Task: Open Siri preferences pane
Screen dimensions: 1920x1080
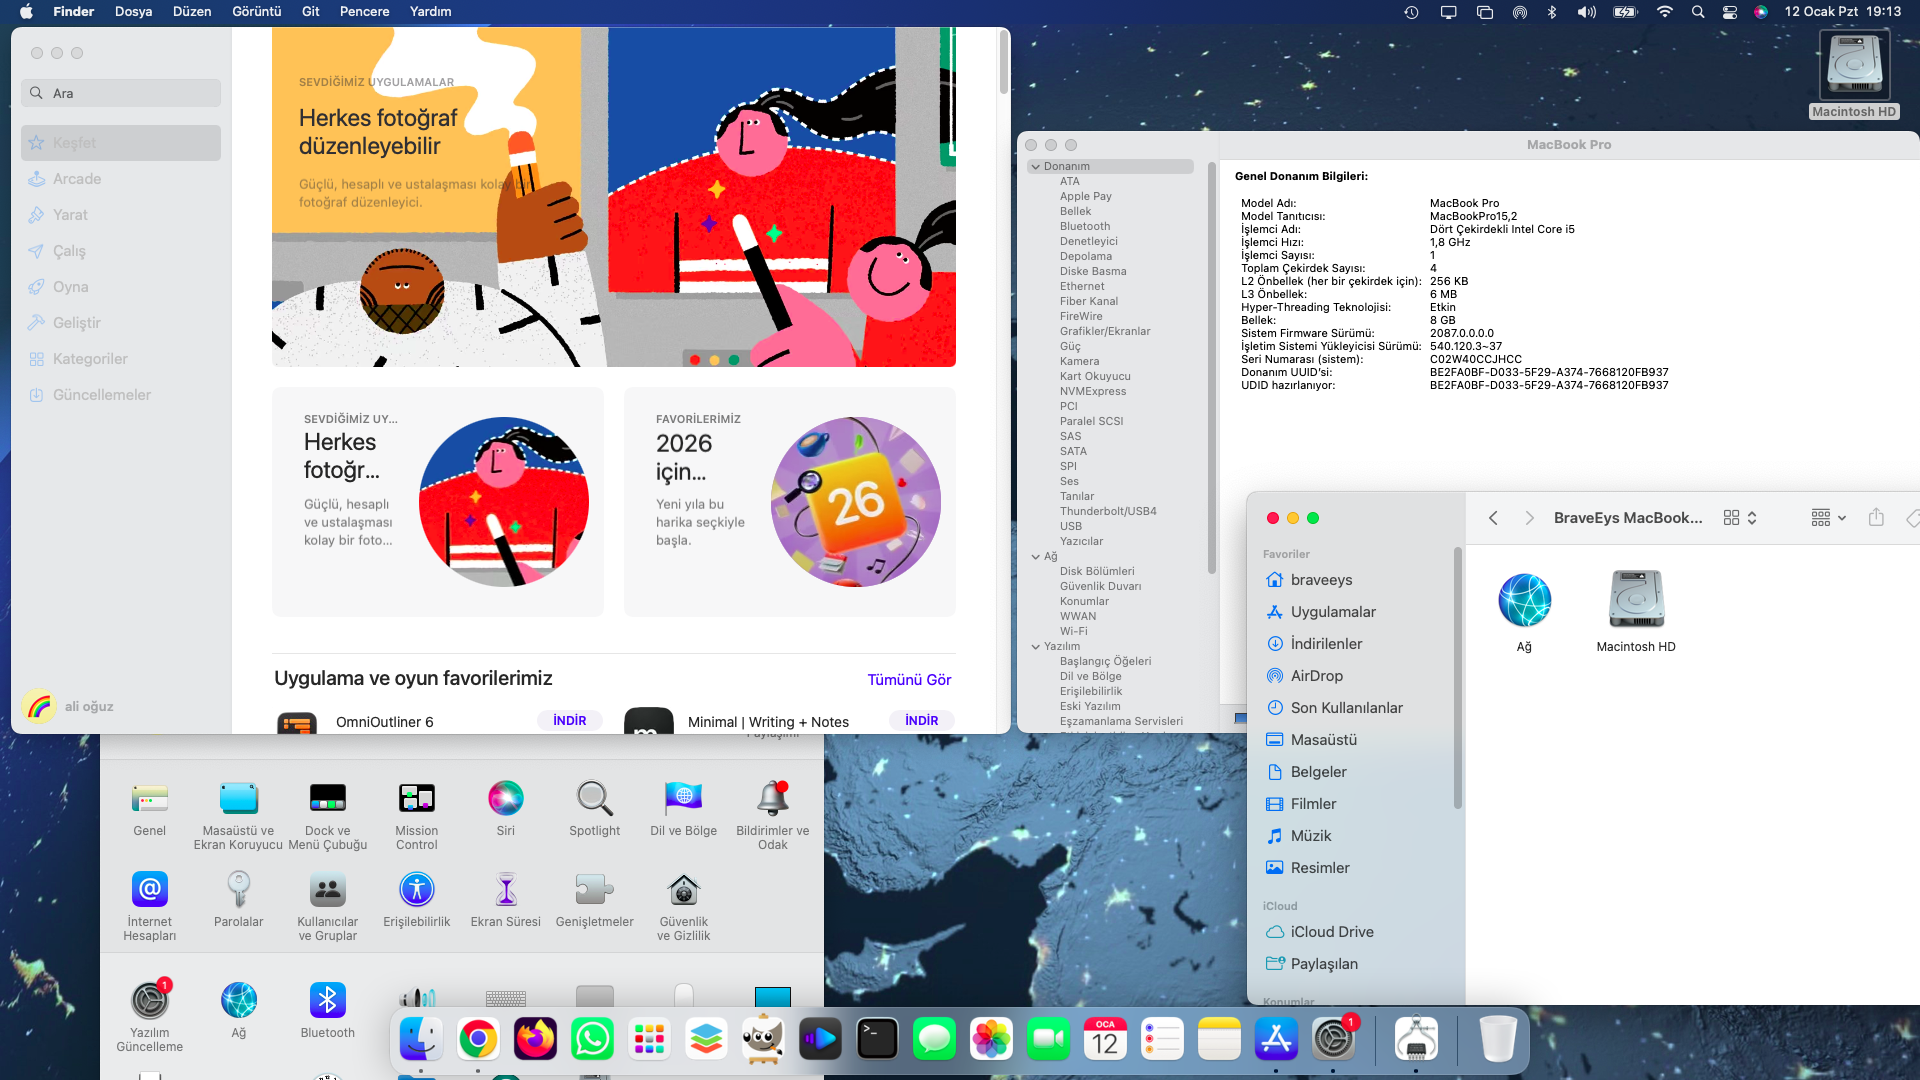Action: 505,799
